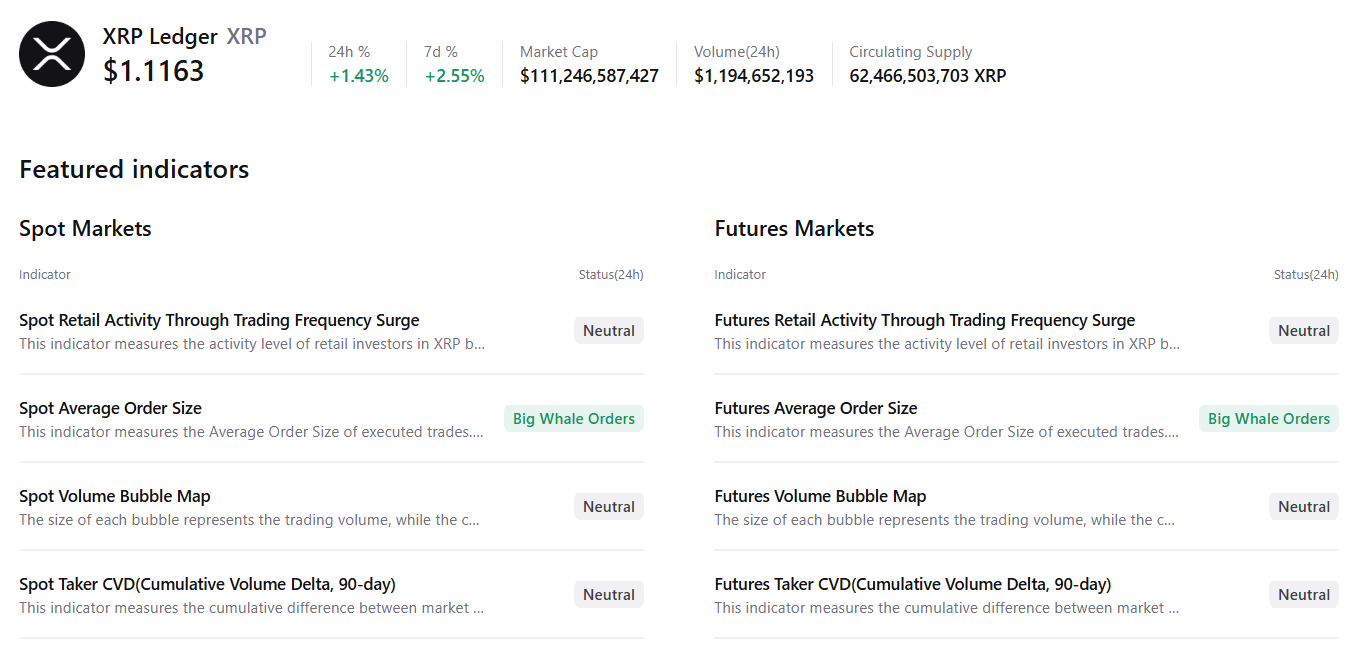The width and height of the screenshot is (1370, 654).
Task: Click the Status(24h) header under Futures Markets
Action: tap(1306, 274)
